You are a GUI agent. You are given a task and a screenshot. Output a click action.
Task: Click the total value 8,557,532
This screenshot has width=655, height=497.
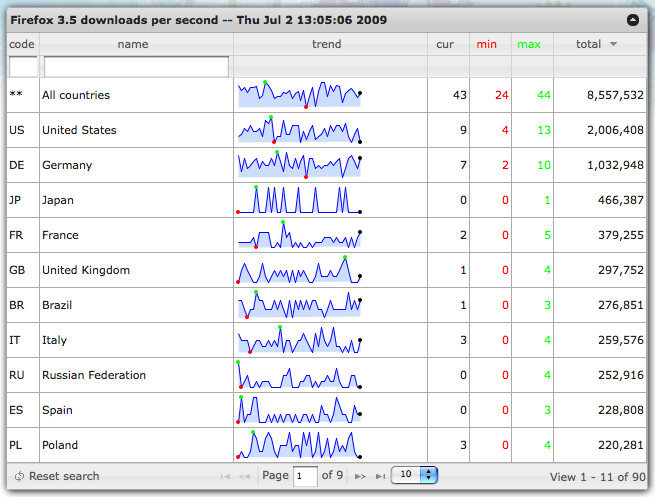pyautogui.click(x=615, y=95)
